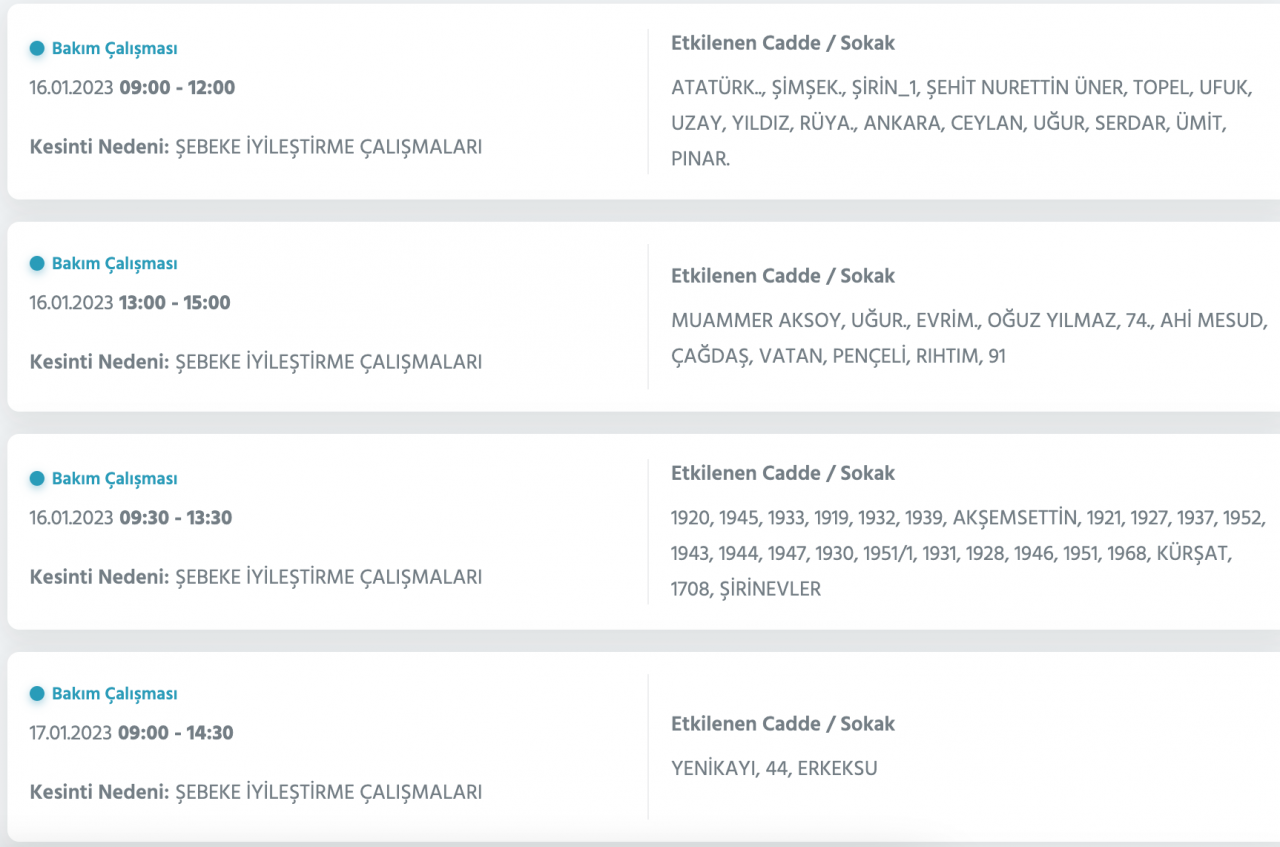Click the YENİKAYI, 44, ERKEKSU street list
Viewport: 1280px width, 847px height.
point(774,769)
